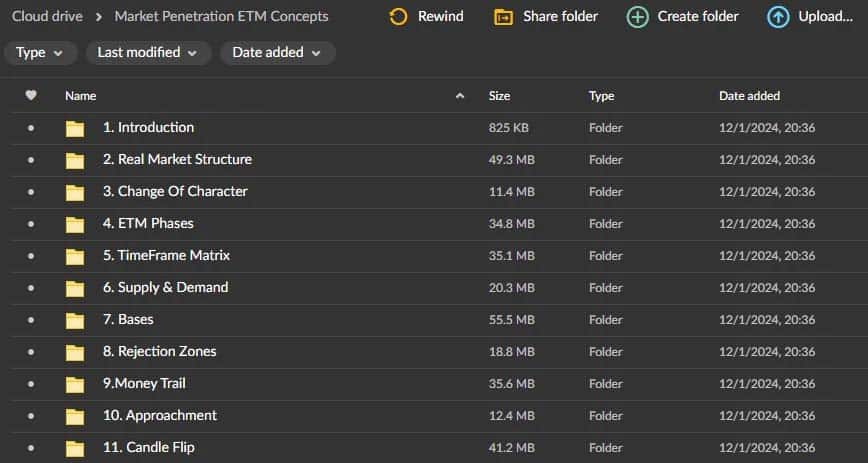Sort by the Size column header
The image size is (868, 463).
tap(499, 96)
